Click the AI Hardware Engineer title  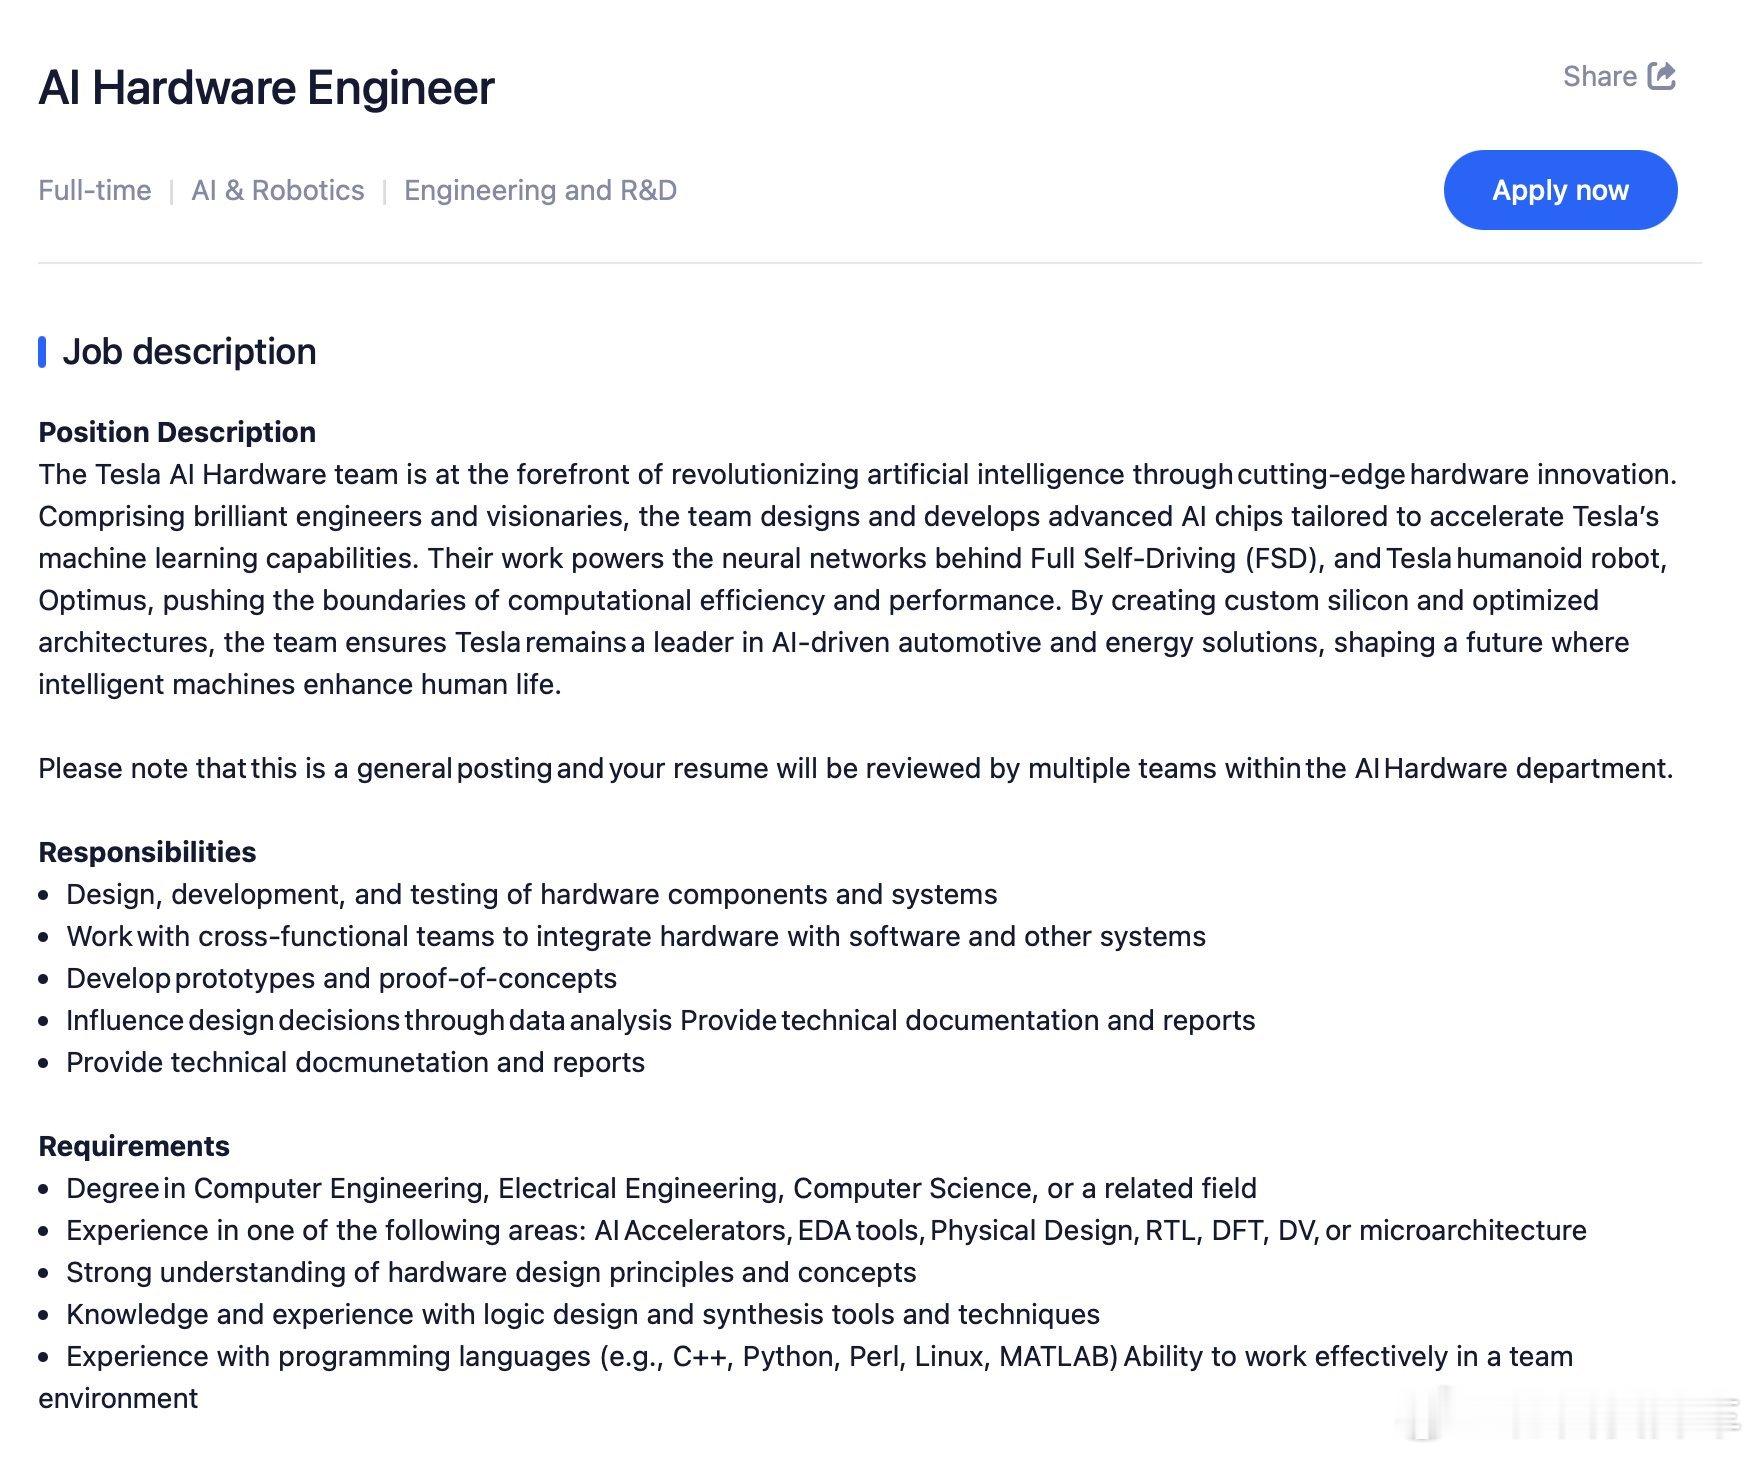[x=266, y=88]
